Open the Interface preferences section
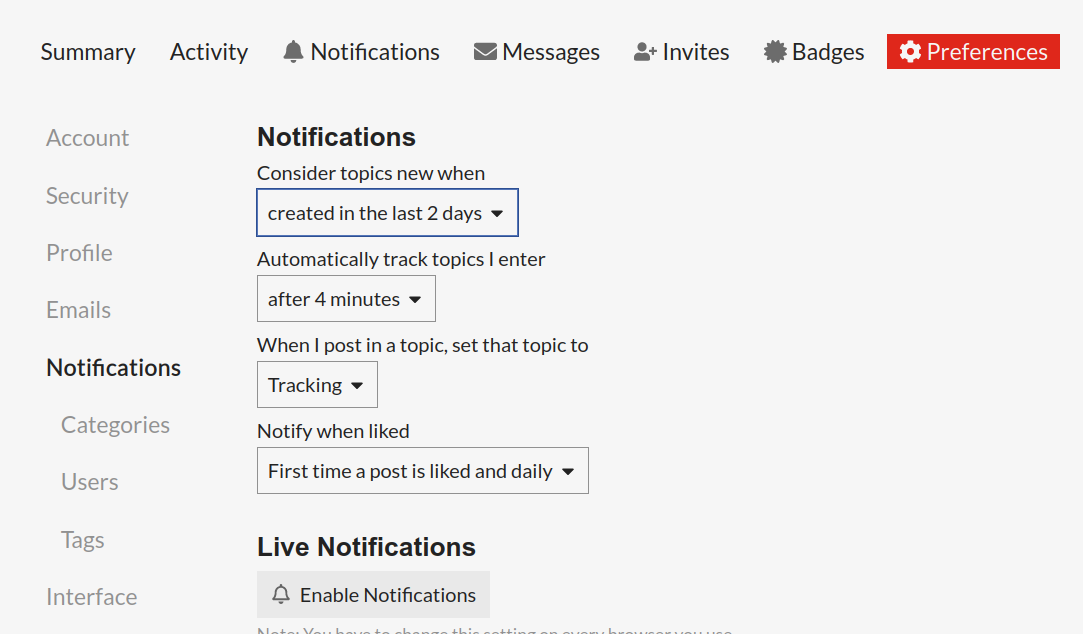Viewport: 1083px width, 634px height. [x=92, y=597]
